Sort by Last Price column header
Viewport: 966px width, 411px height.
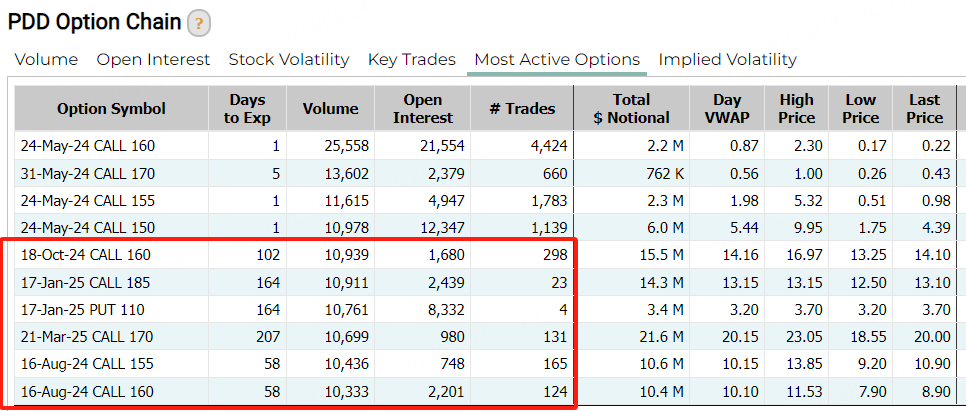tap(925, 109)
